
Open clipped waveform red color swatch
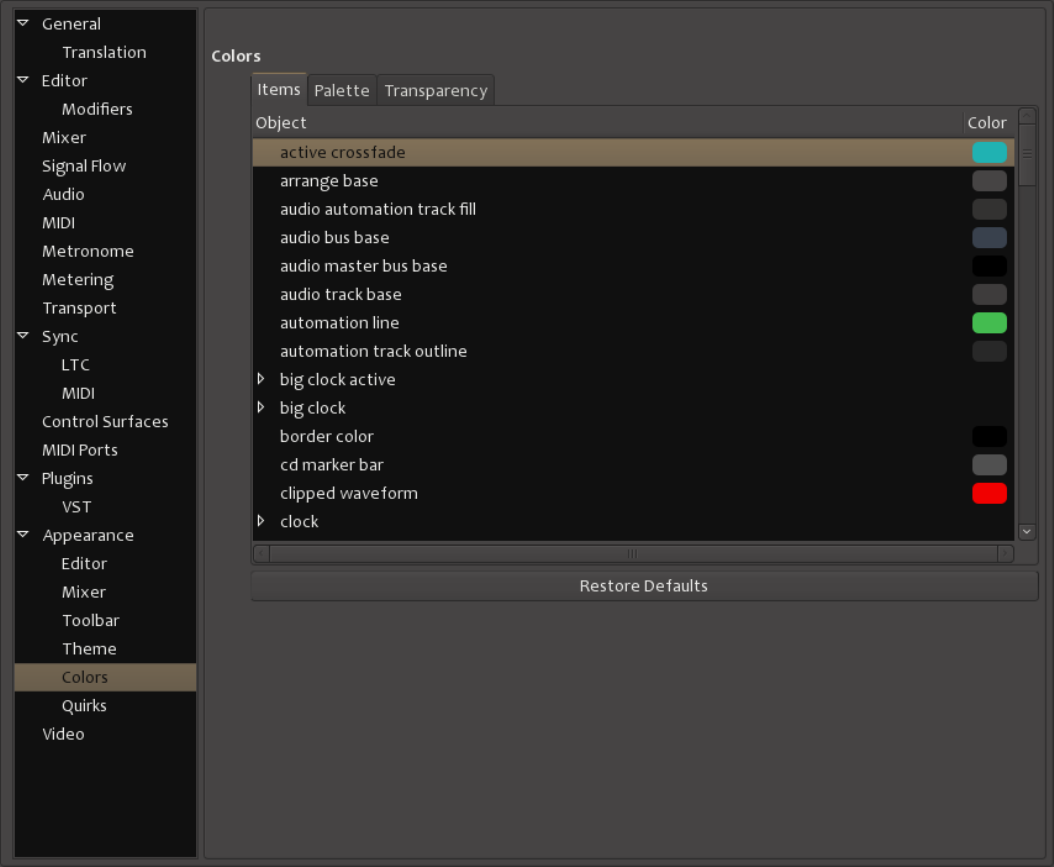[989, 493]
